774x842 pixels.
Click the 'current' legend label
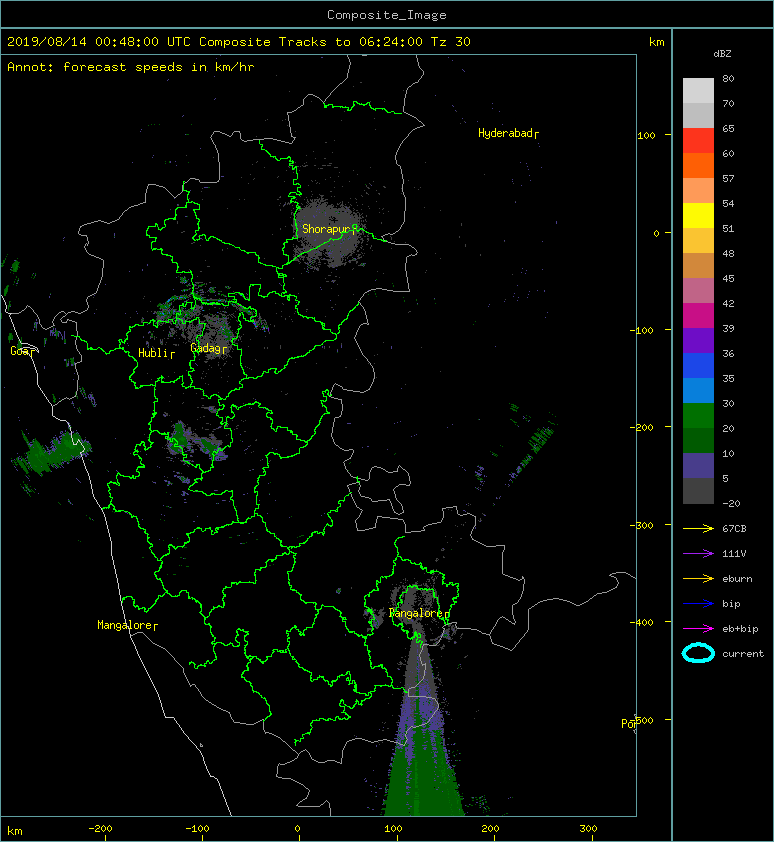[x=743, y=654]
